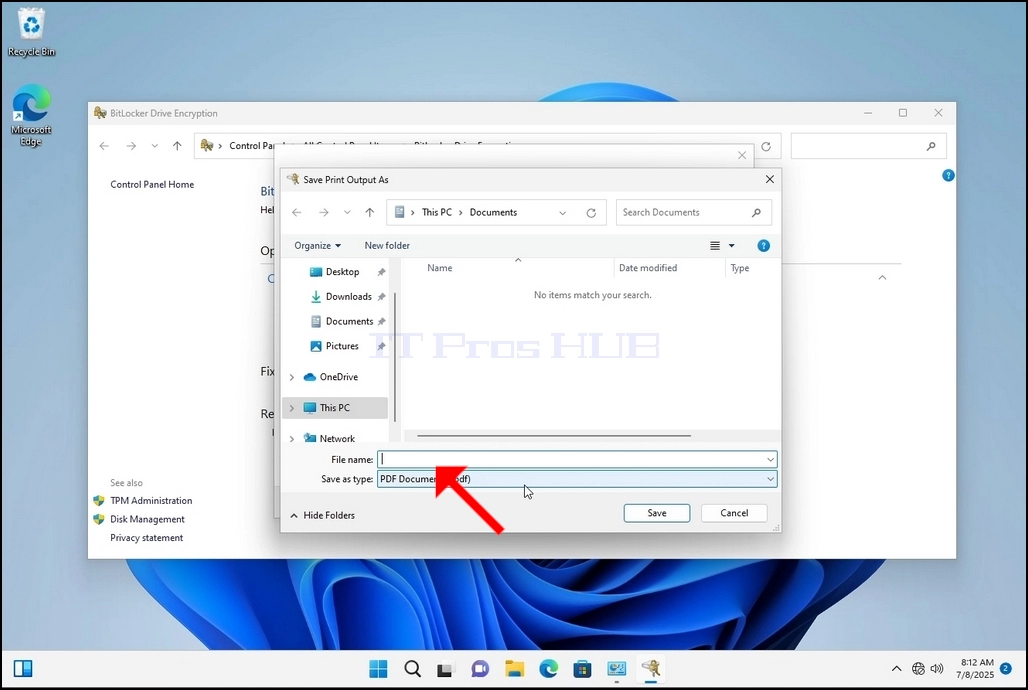Viewport: 1028px width, 690px height.
Task: Open File name history dropdown arrow
Action: pyautogui.click(x=770, y=460)
